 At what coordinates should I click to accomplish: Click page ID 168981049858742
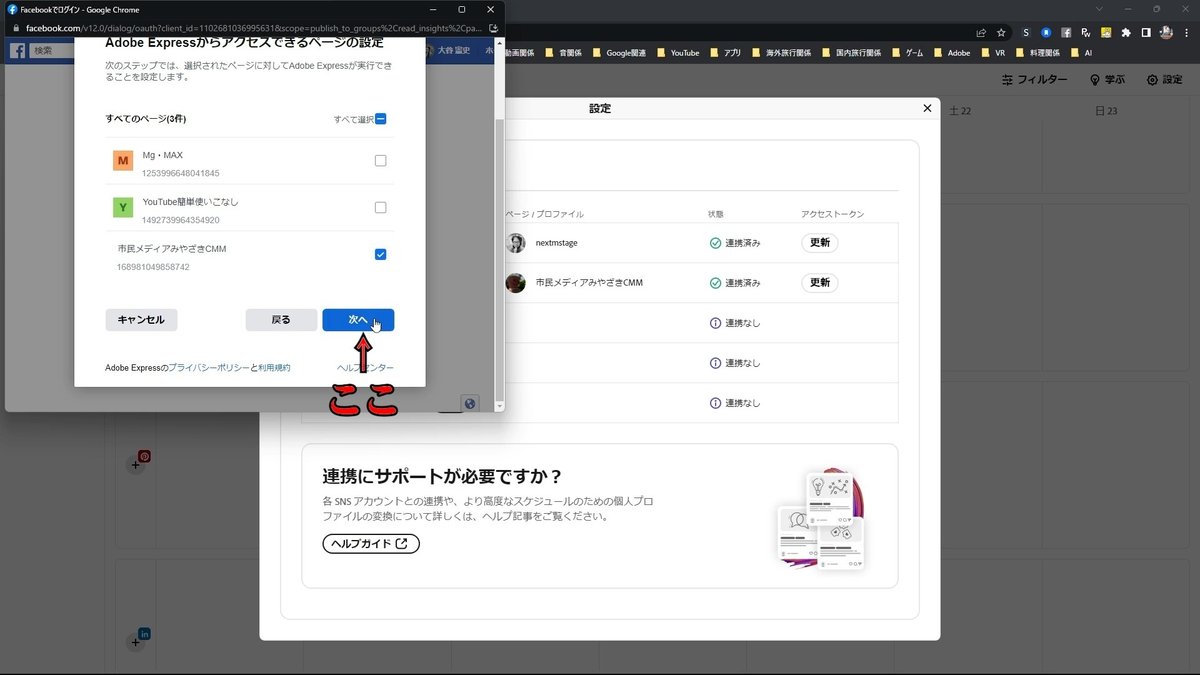[x=153, y=267]
